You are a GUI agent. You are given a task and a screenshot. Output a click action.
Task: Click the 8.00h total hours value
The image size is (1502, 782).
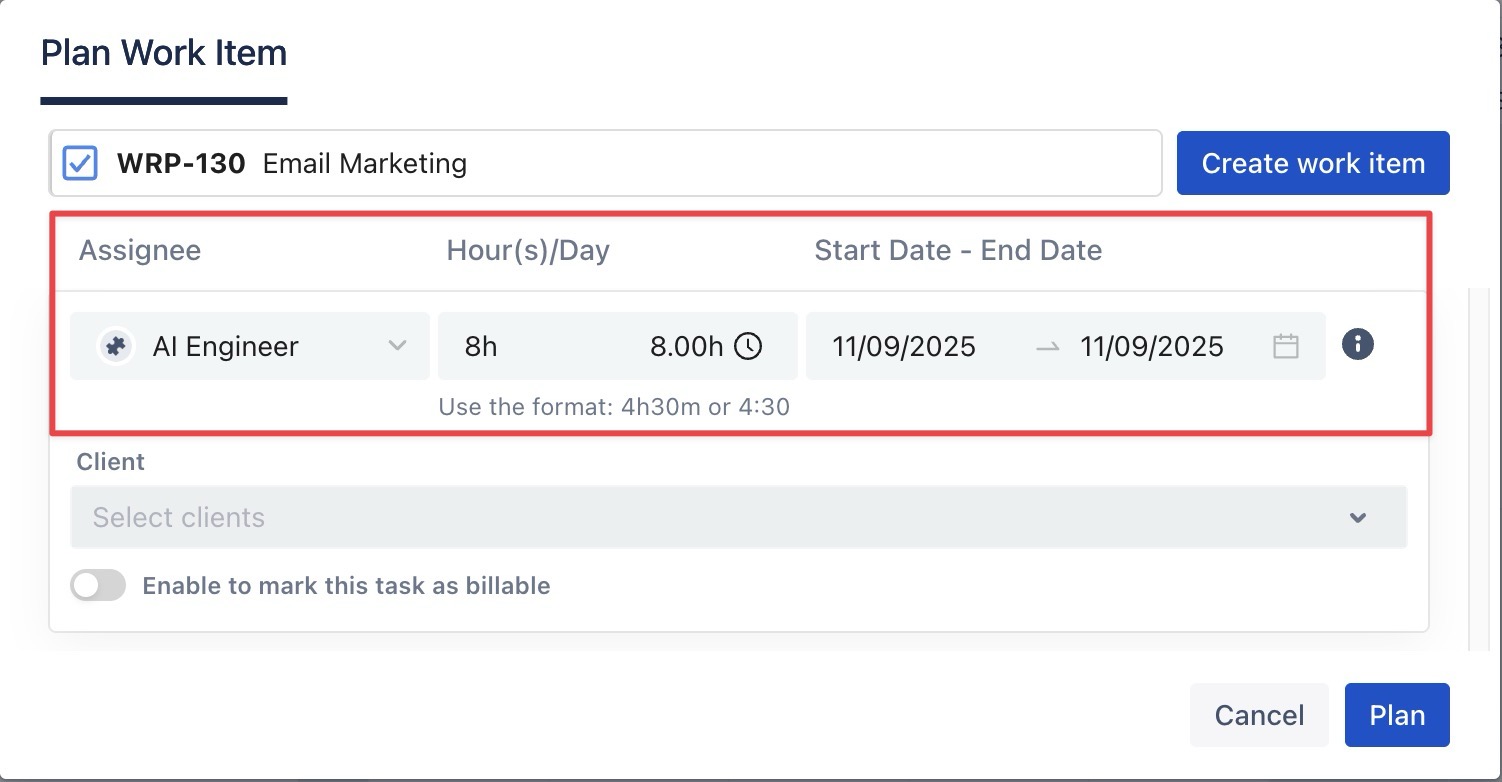686,346
